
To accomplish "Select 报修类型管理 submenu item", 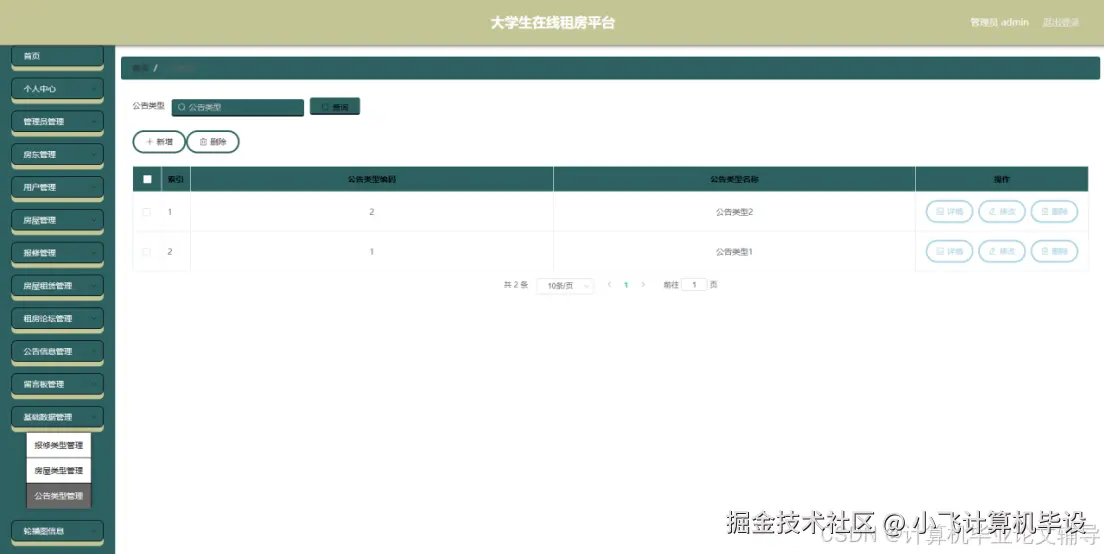I will click(x=59, y=445).
